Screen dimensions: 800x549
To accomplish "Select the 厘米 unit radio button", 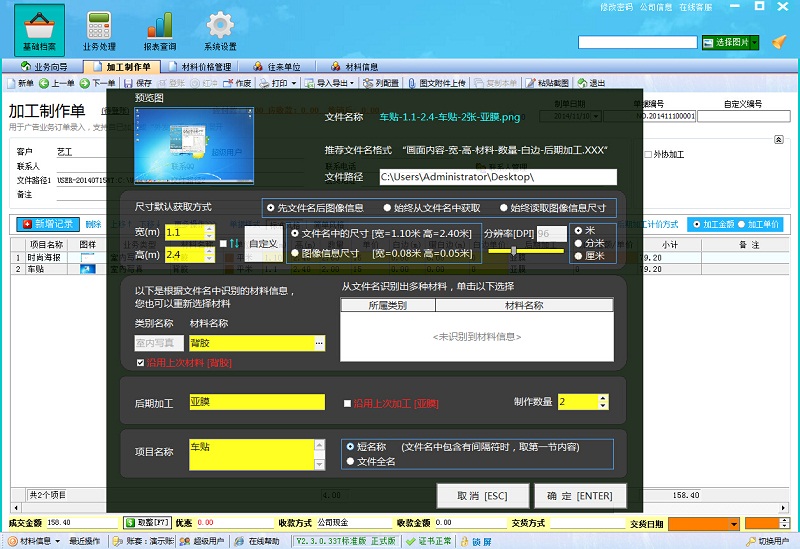I will (x=579, y=256).
